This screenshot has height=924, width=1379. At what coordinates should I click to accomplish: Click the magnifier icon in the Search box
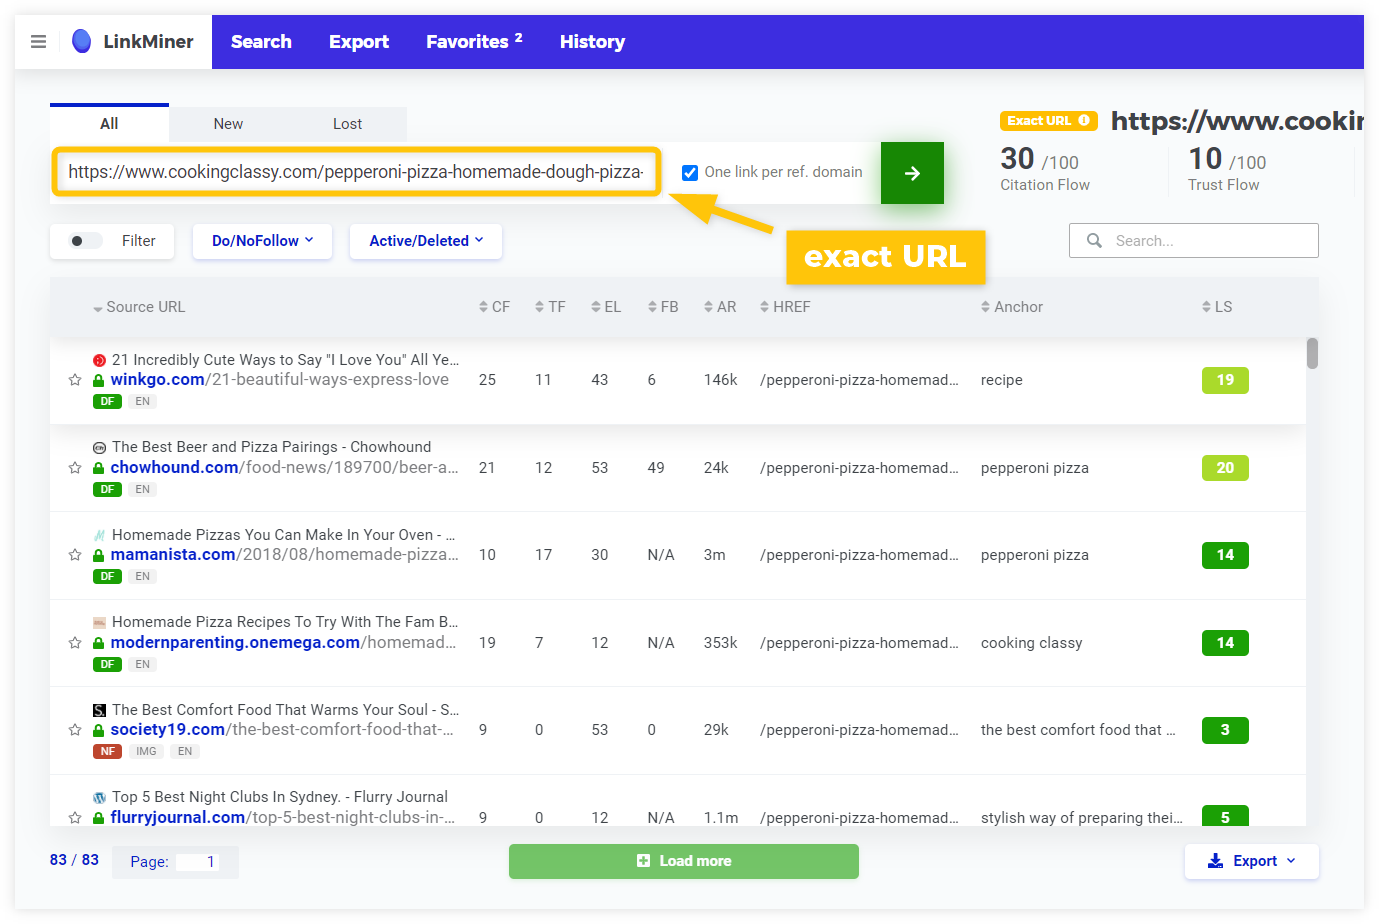[1094, 240]
